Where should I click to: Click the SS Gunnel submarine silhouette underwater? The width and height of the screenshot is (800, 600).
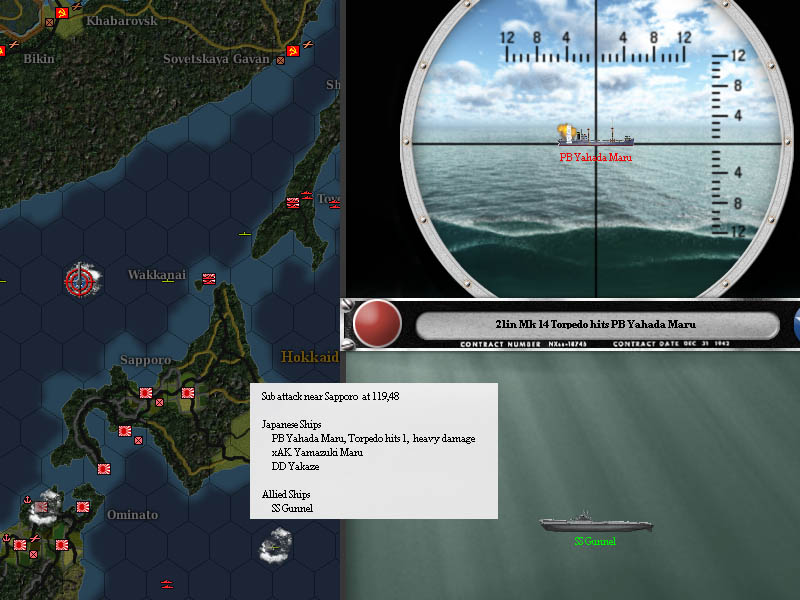[596, 522]
